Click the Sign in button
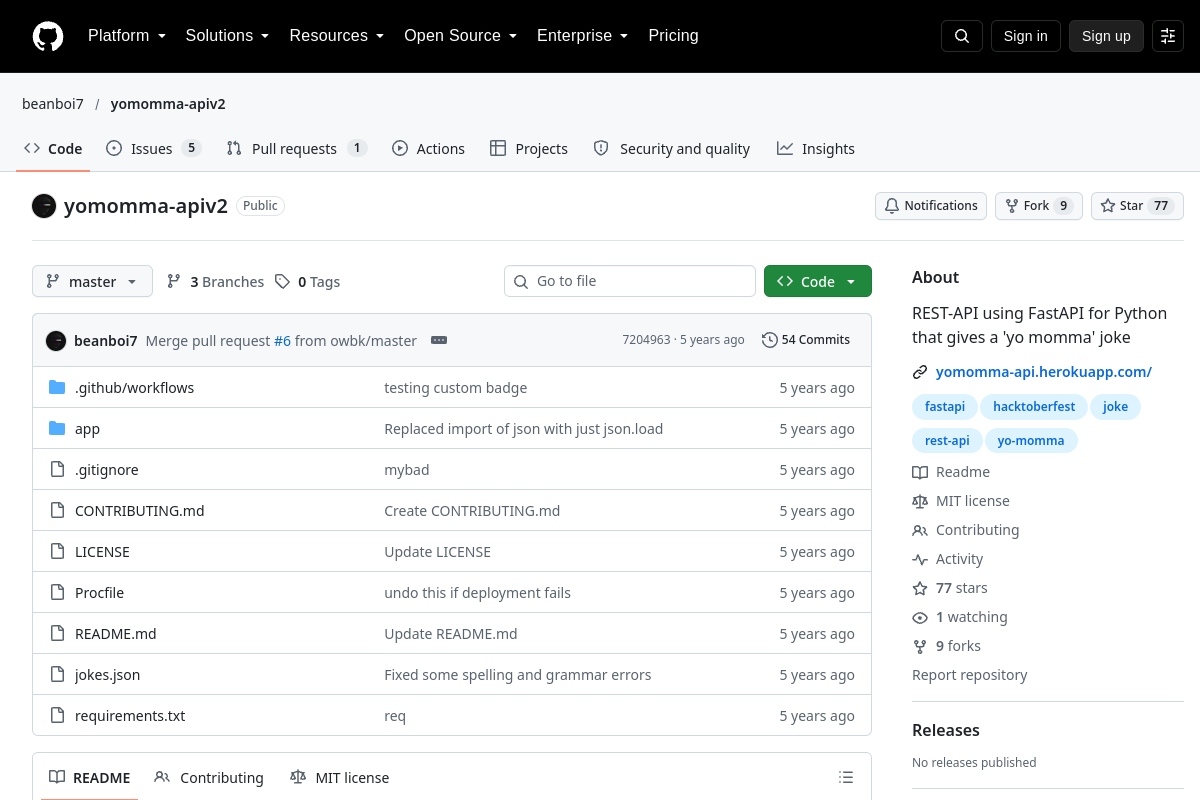This screenshot has width=1200, height=800. click(1026, 36)
